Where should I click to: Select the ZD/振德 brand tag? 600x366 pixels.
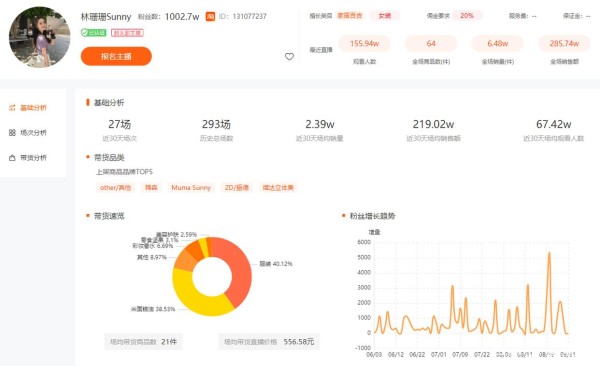[236, 188]
